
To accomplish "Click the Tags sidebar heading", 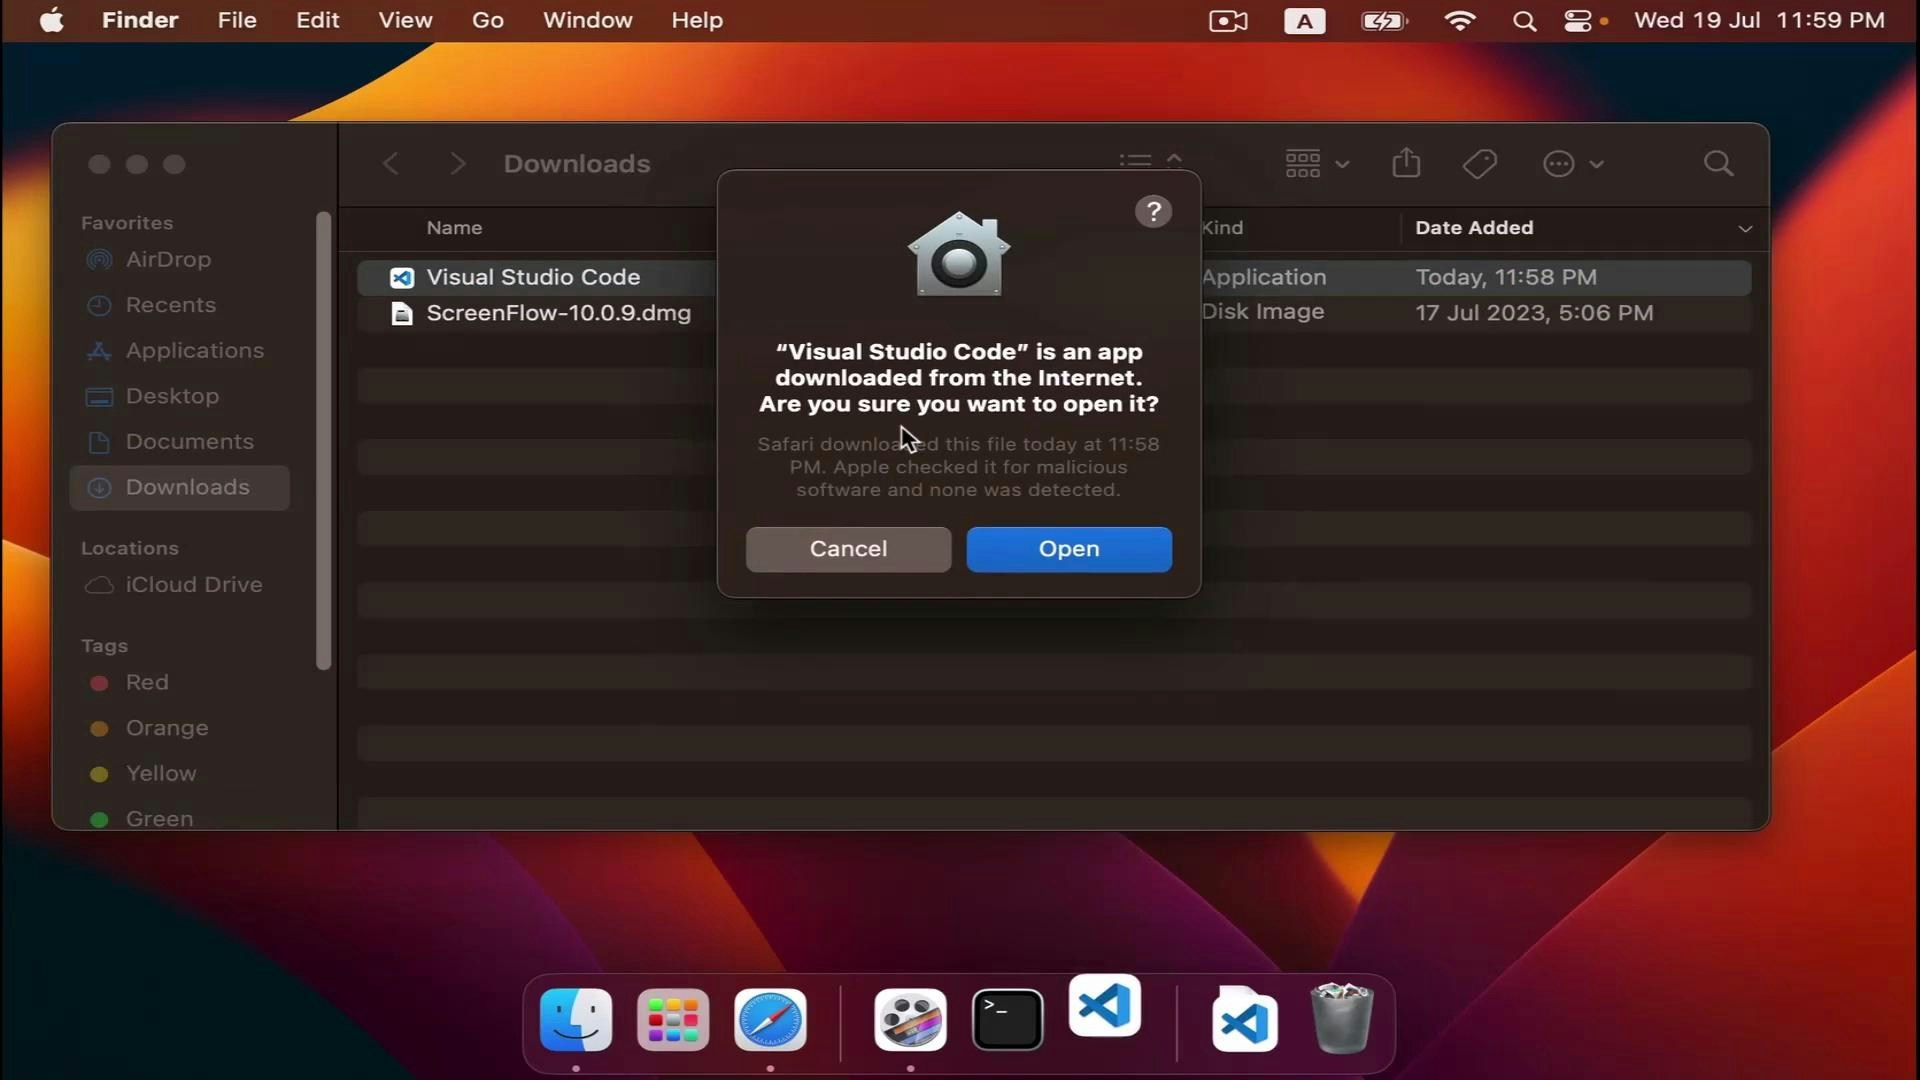I will click(104, 646).
